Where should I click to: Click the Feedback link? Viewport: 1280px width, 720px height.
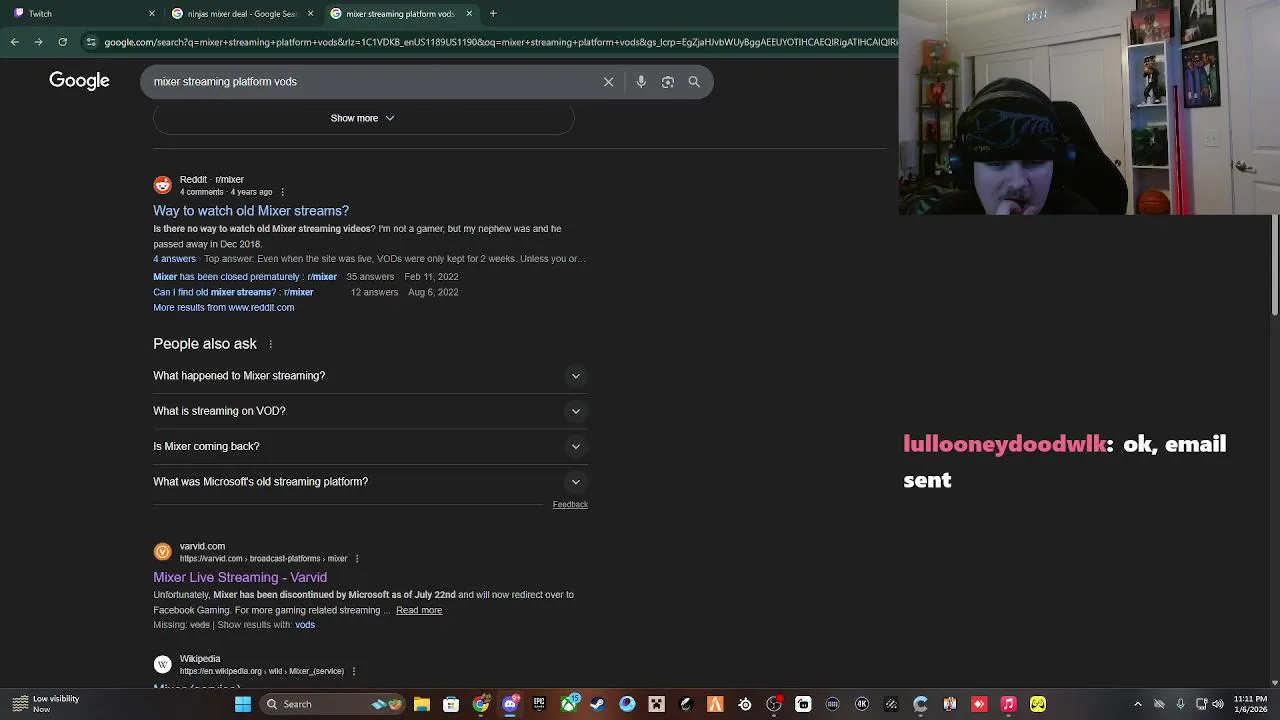(570, 505)
